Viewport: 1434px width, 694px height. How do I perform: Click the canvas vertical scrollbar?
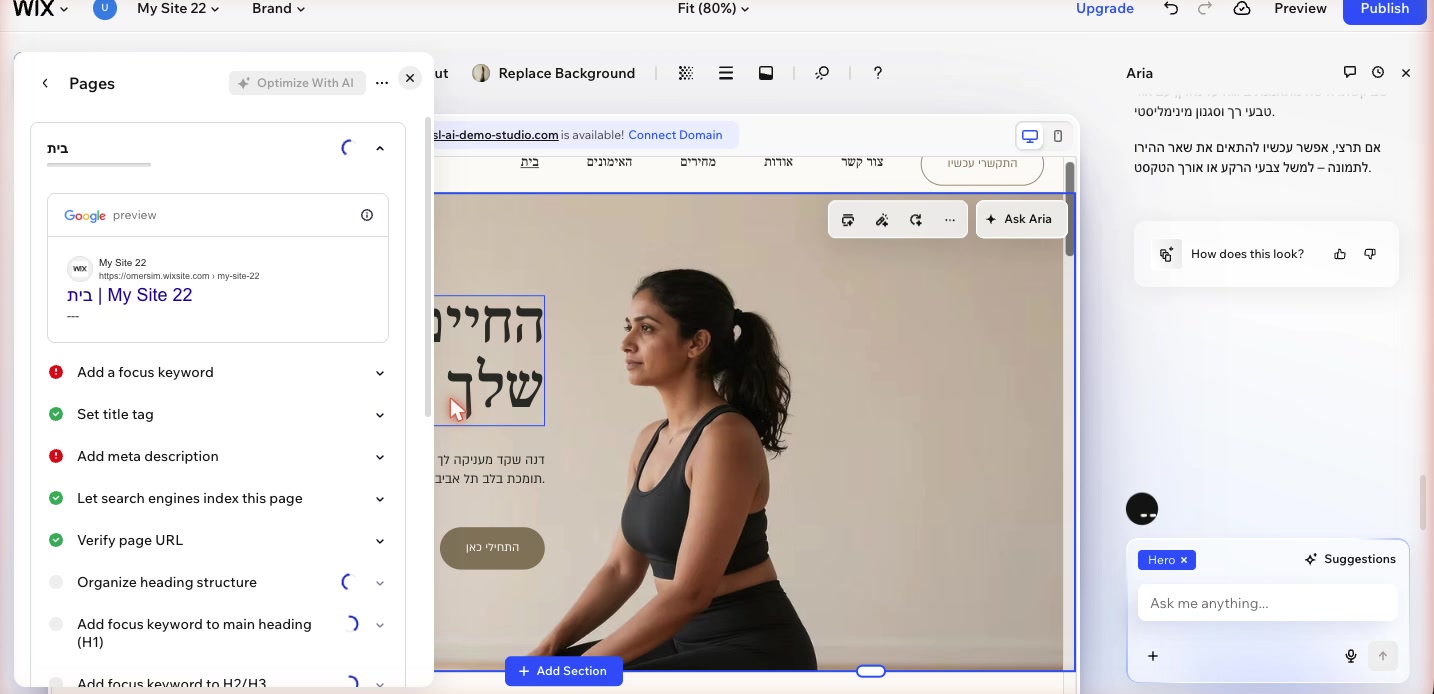point(1070,209)
